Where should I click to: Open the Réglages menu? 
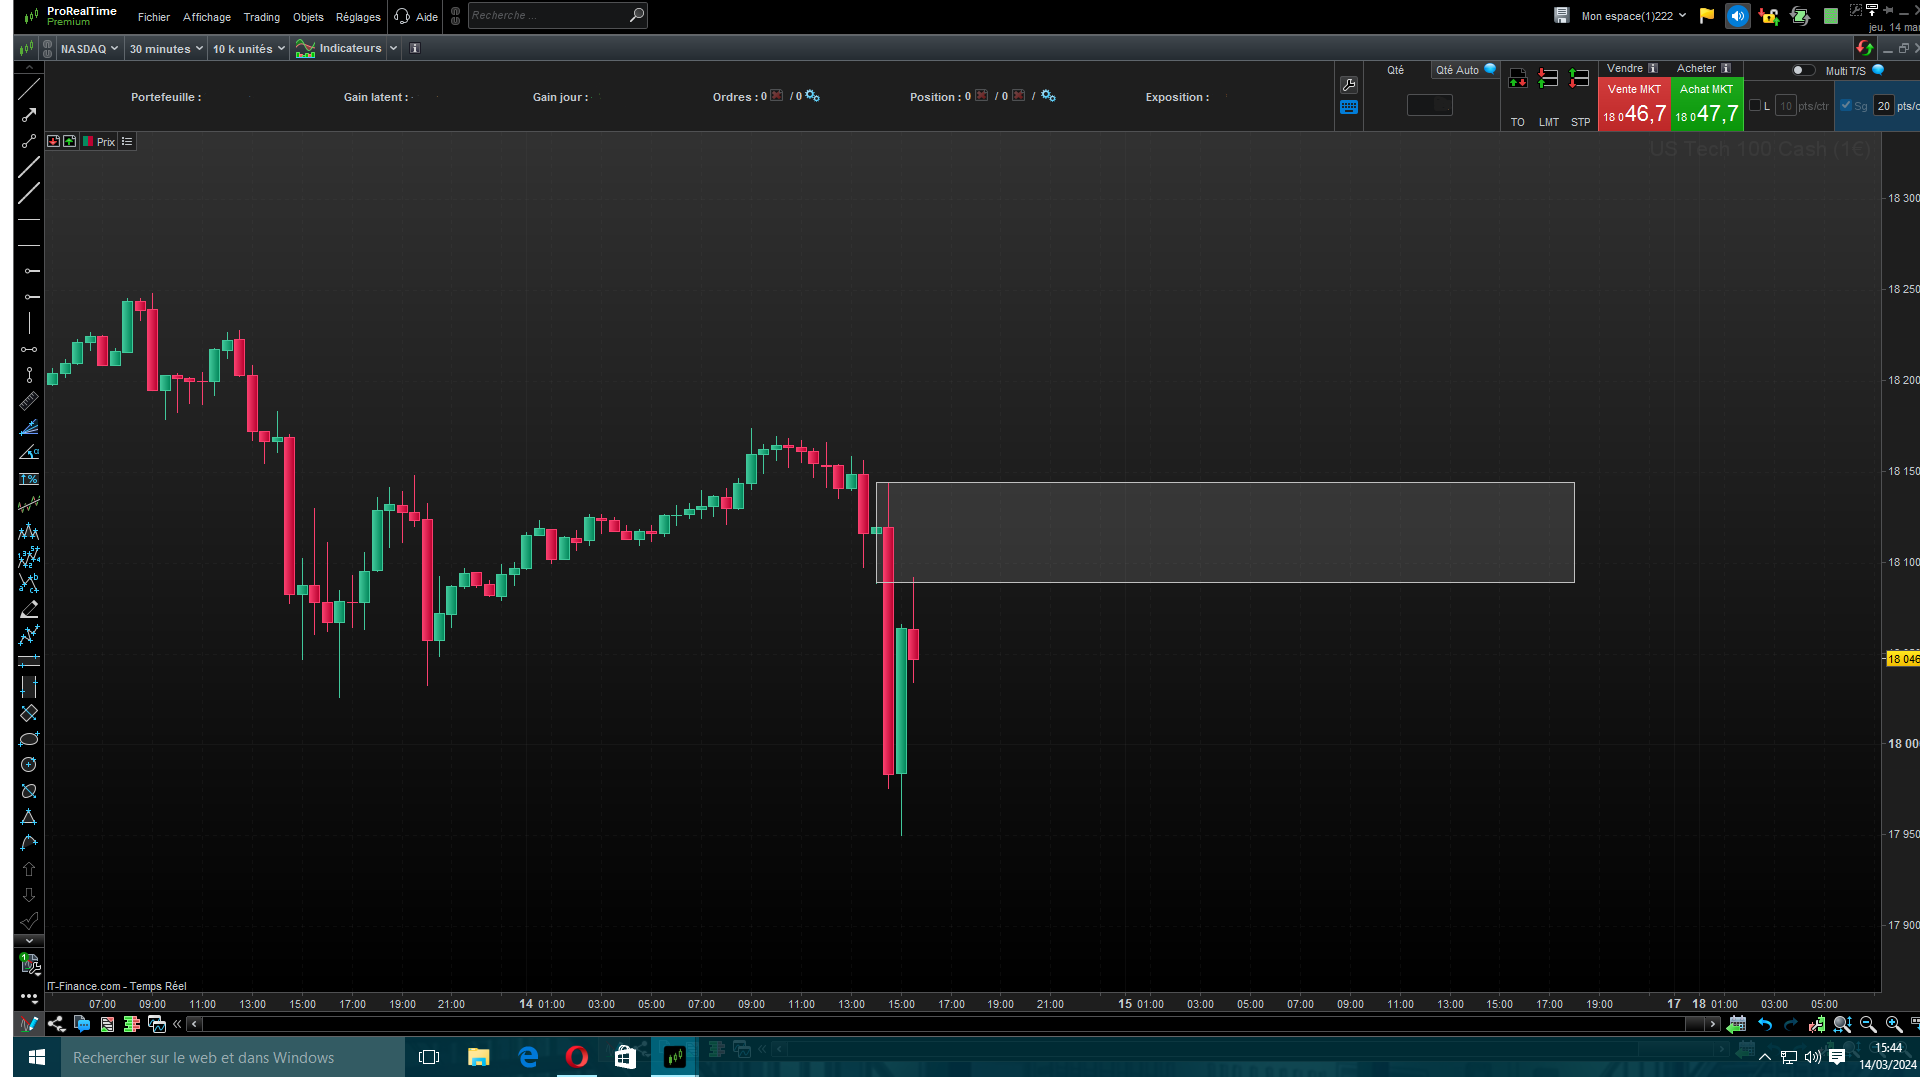[358, 17]
